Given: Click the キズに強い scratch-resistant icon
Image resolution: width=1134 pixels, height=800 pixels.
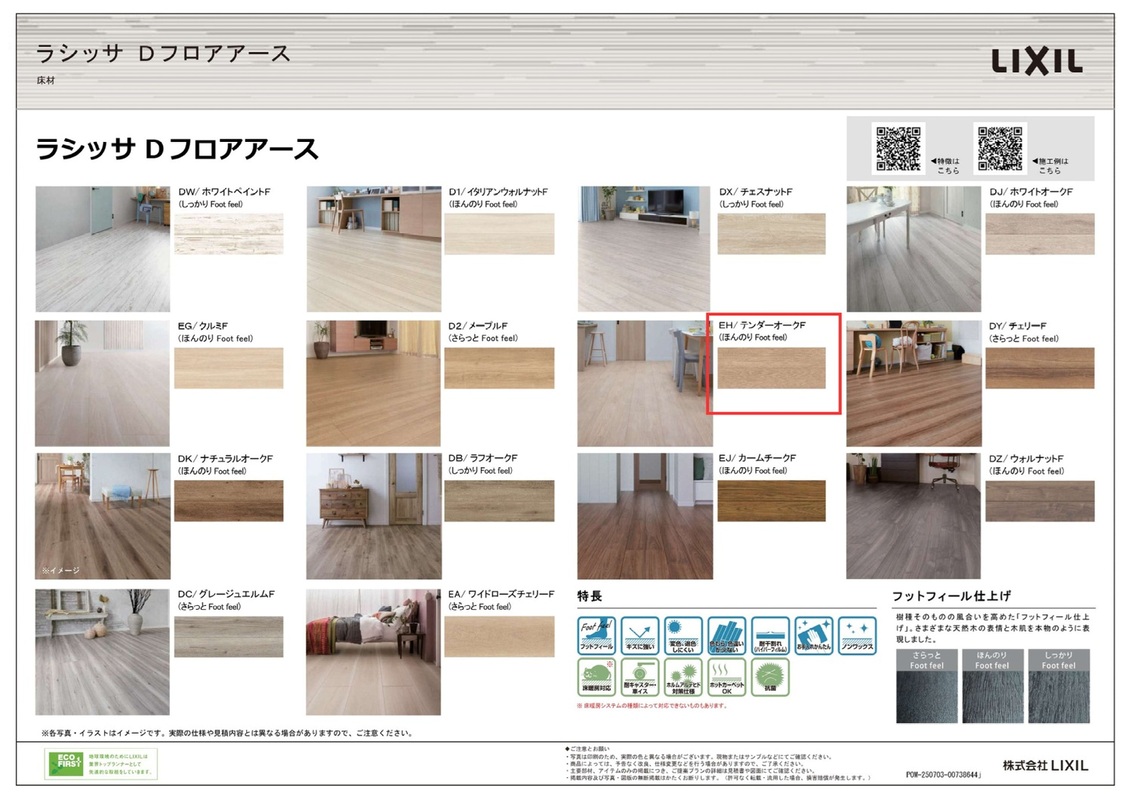Looking at the screenshot, I should pos(640,636).
